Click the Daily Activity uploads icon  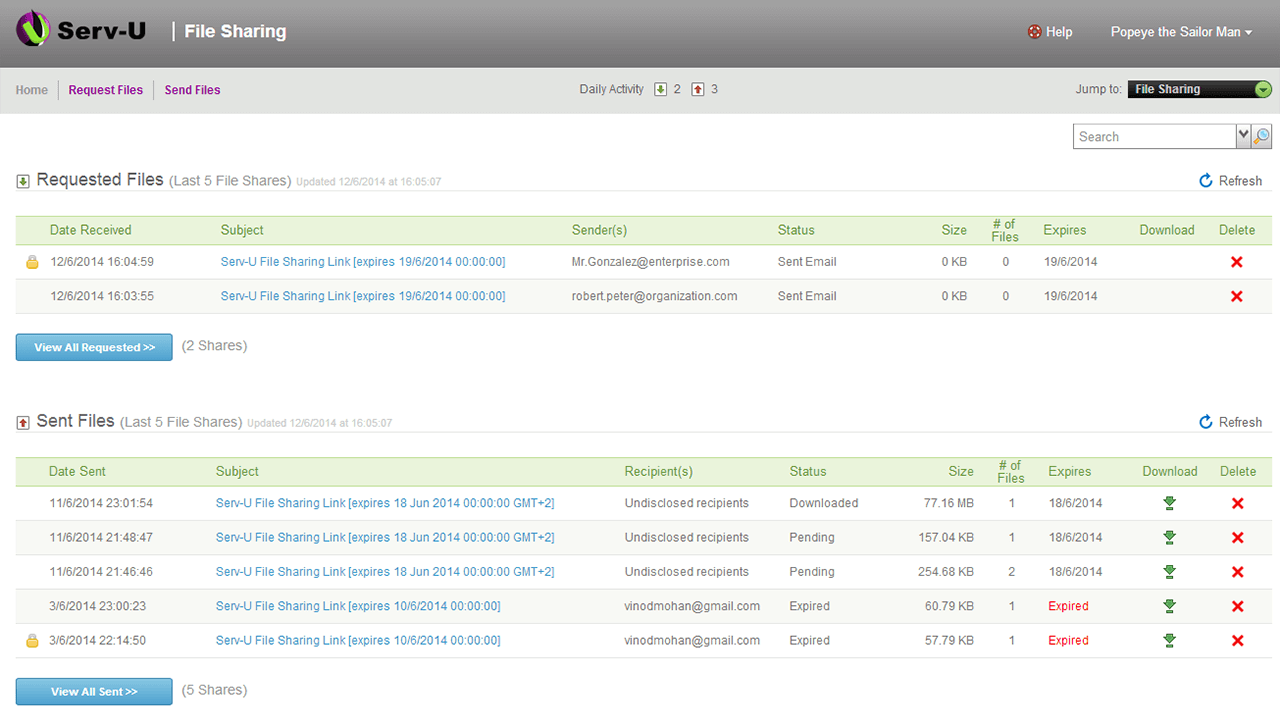698,89
